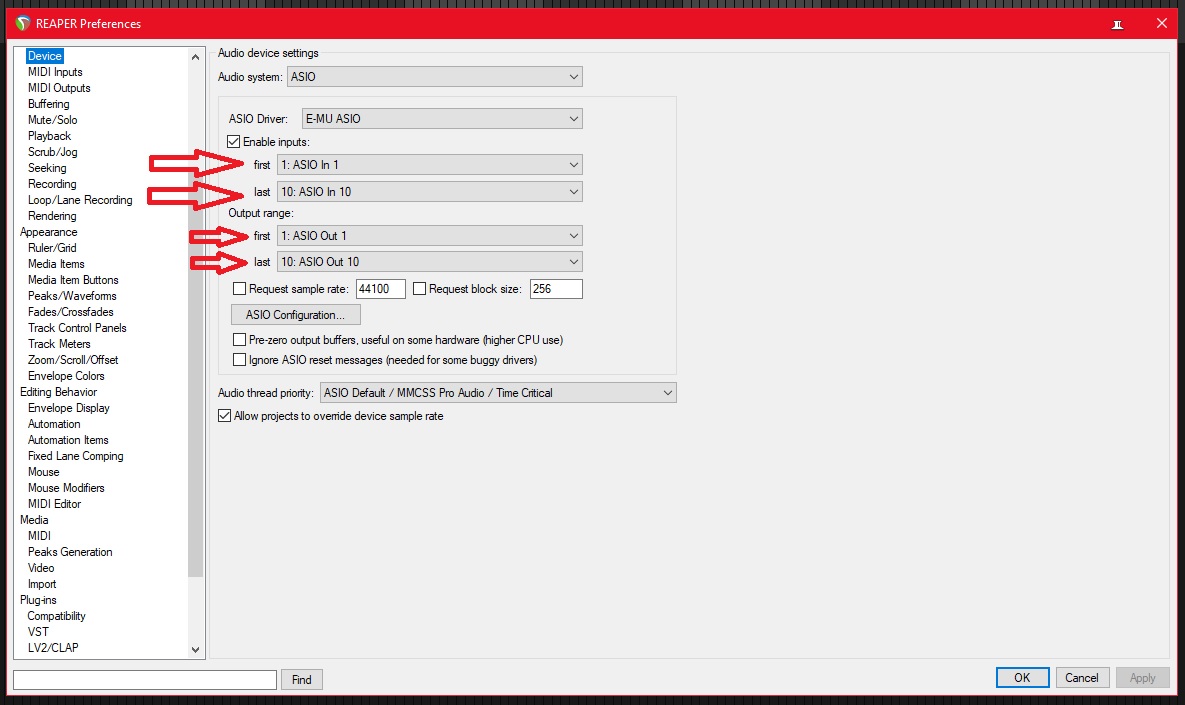Click the category list scroll-up arrow
This screenshot has height=705, width=1185.
pyautogui.click(x=196, y=57)
